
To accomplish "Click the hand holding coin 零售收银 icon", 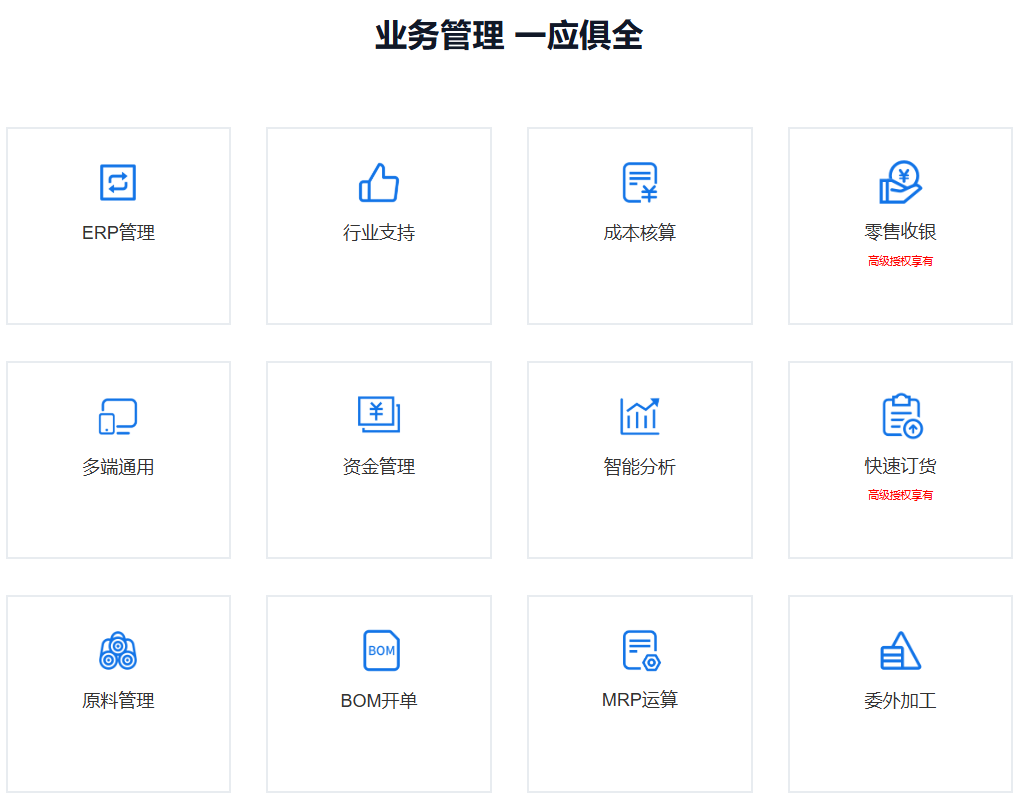I will tap(900, 182).
